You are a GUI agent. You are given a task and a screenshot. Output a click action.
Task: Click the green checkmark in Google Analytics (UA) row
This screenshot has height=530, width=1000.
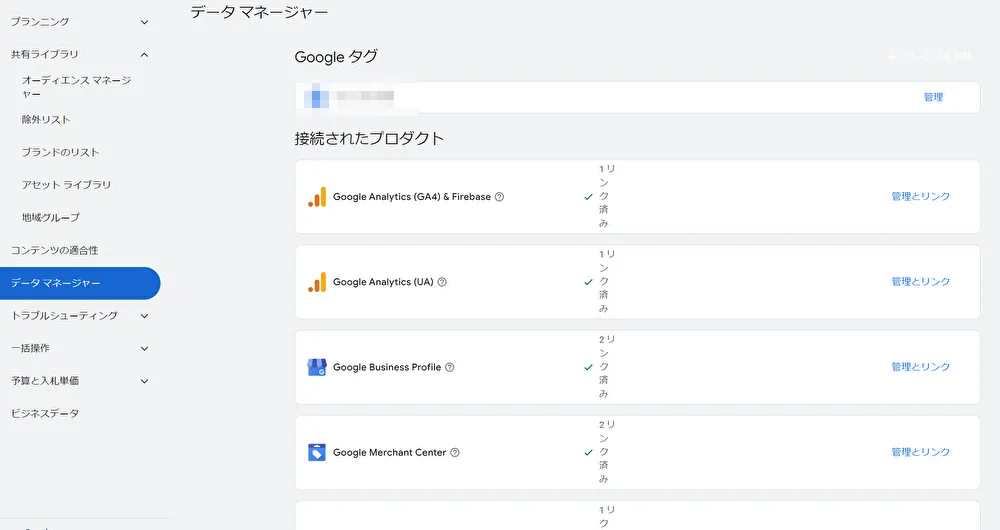(589, 282)
